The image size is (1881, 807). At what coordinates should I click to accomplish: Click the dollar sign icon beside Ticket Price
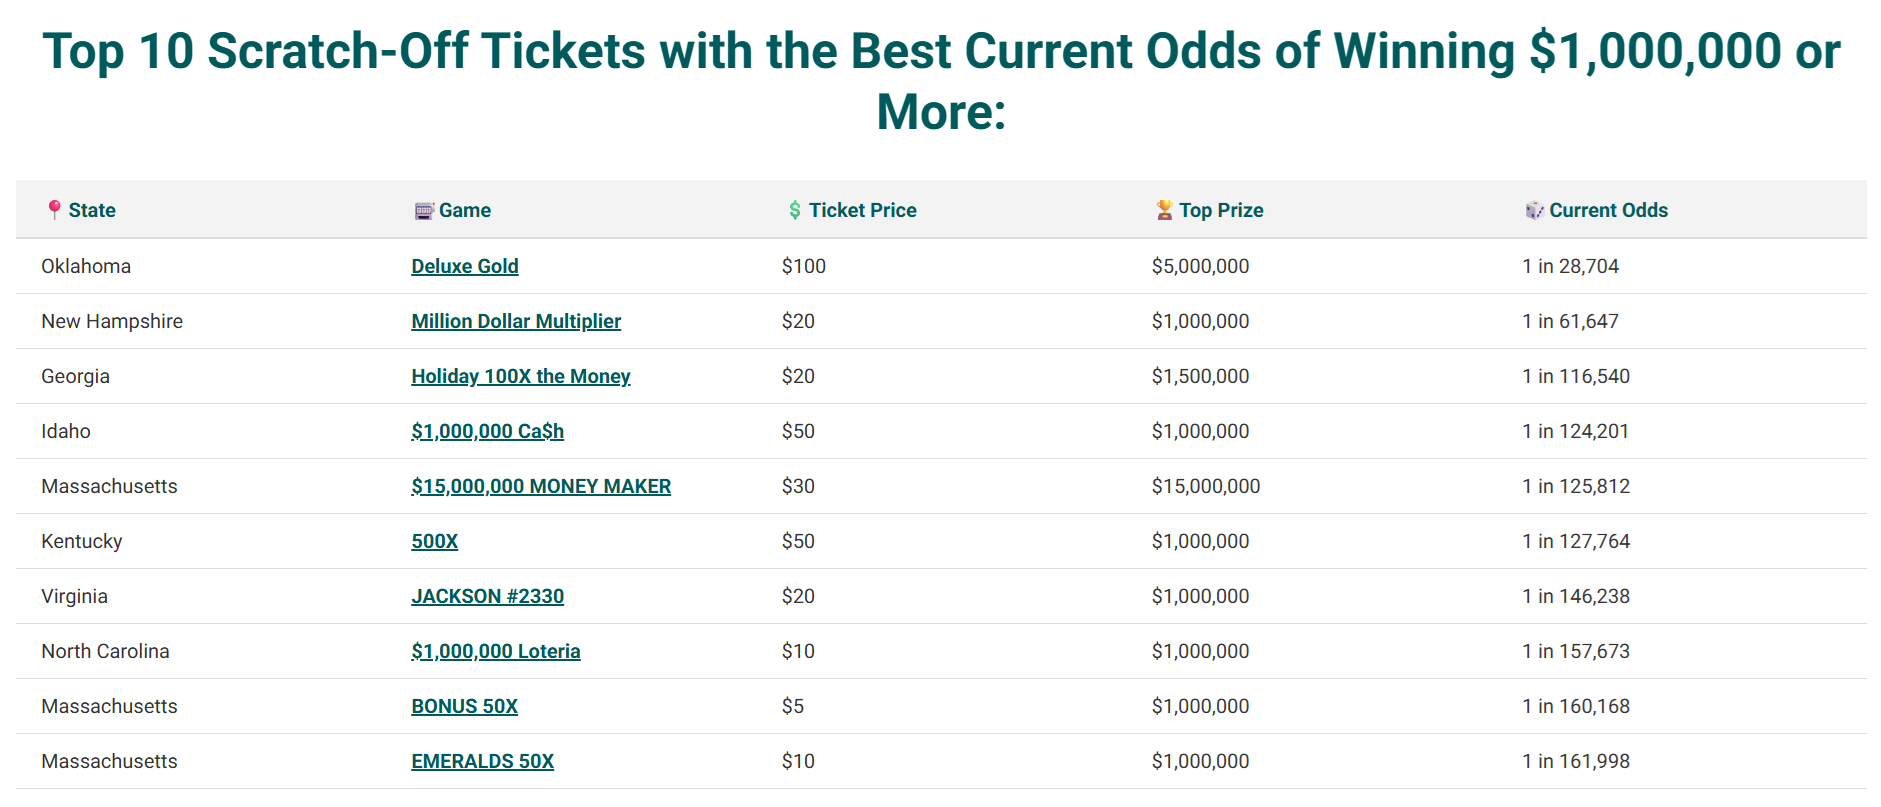[795, 210]
